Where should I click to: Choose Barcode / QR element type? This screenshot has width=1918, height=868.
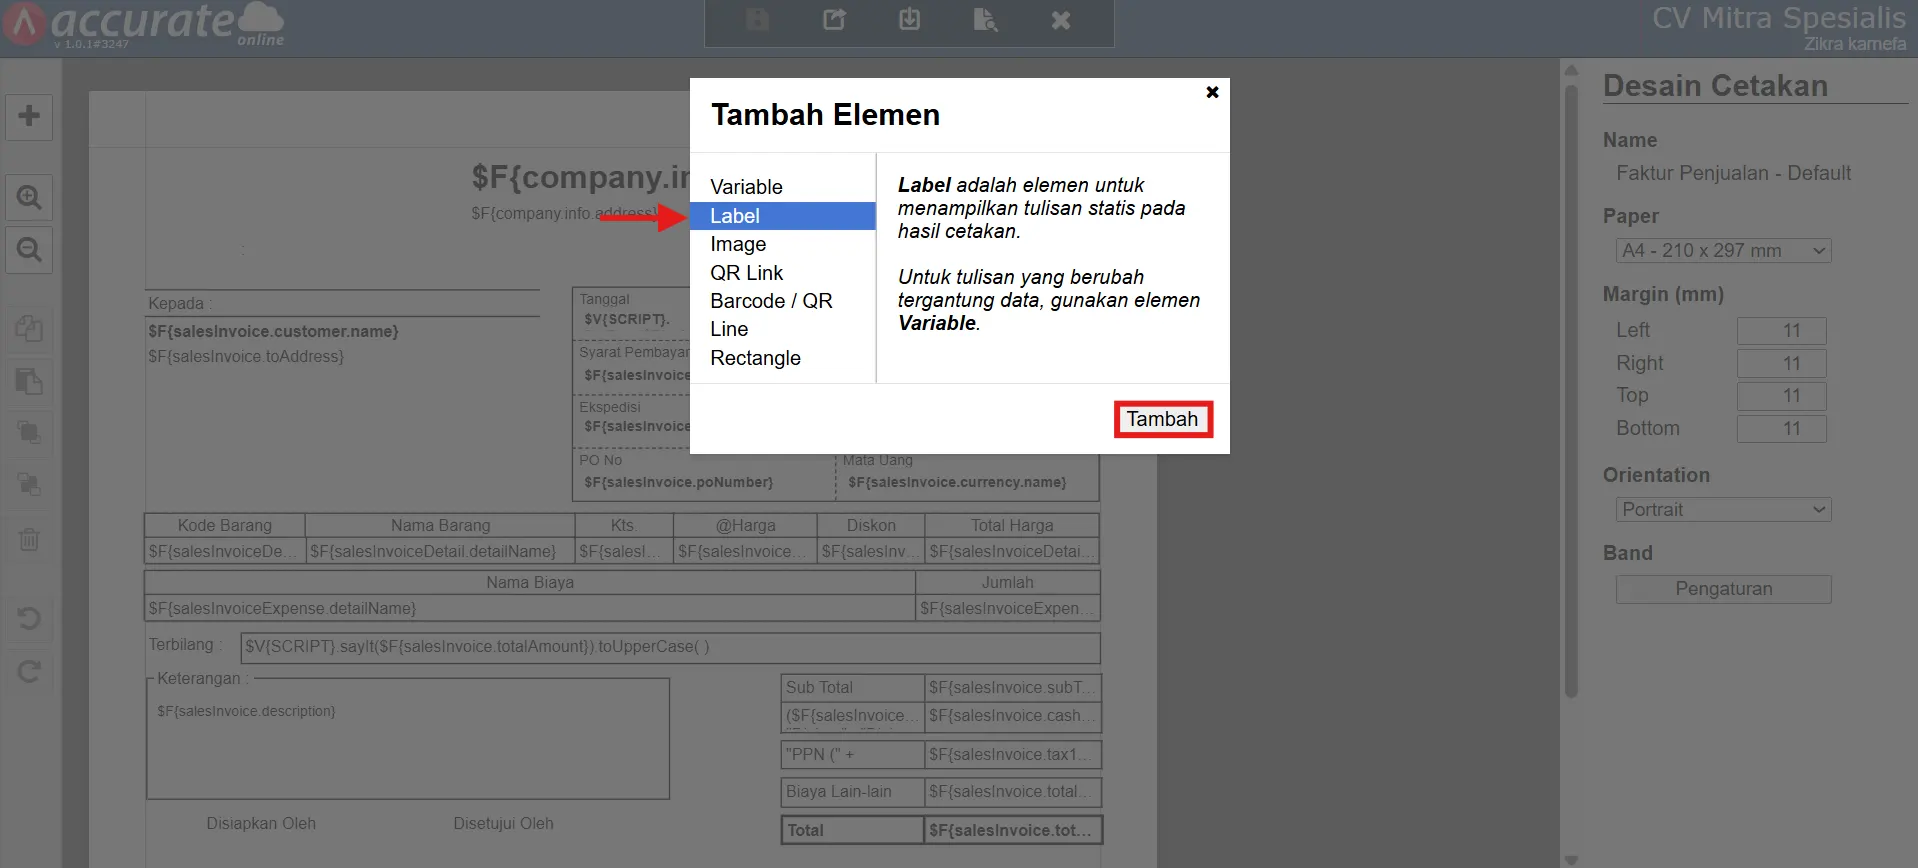point(771,301)
